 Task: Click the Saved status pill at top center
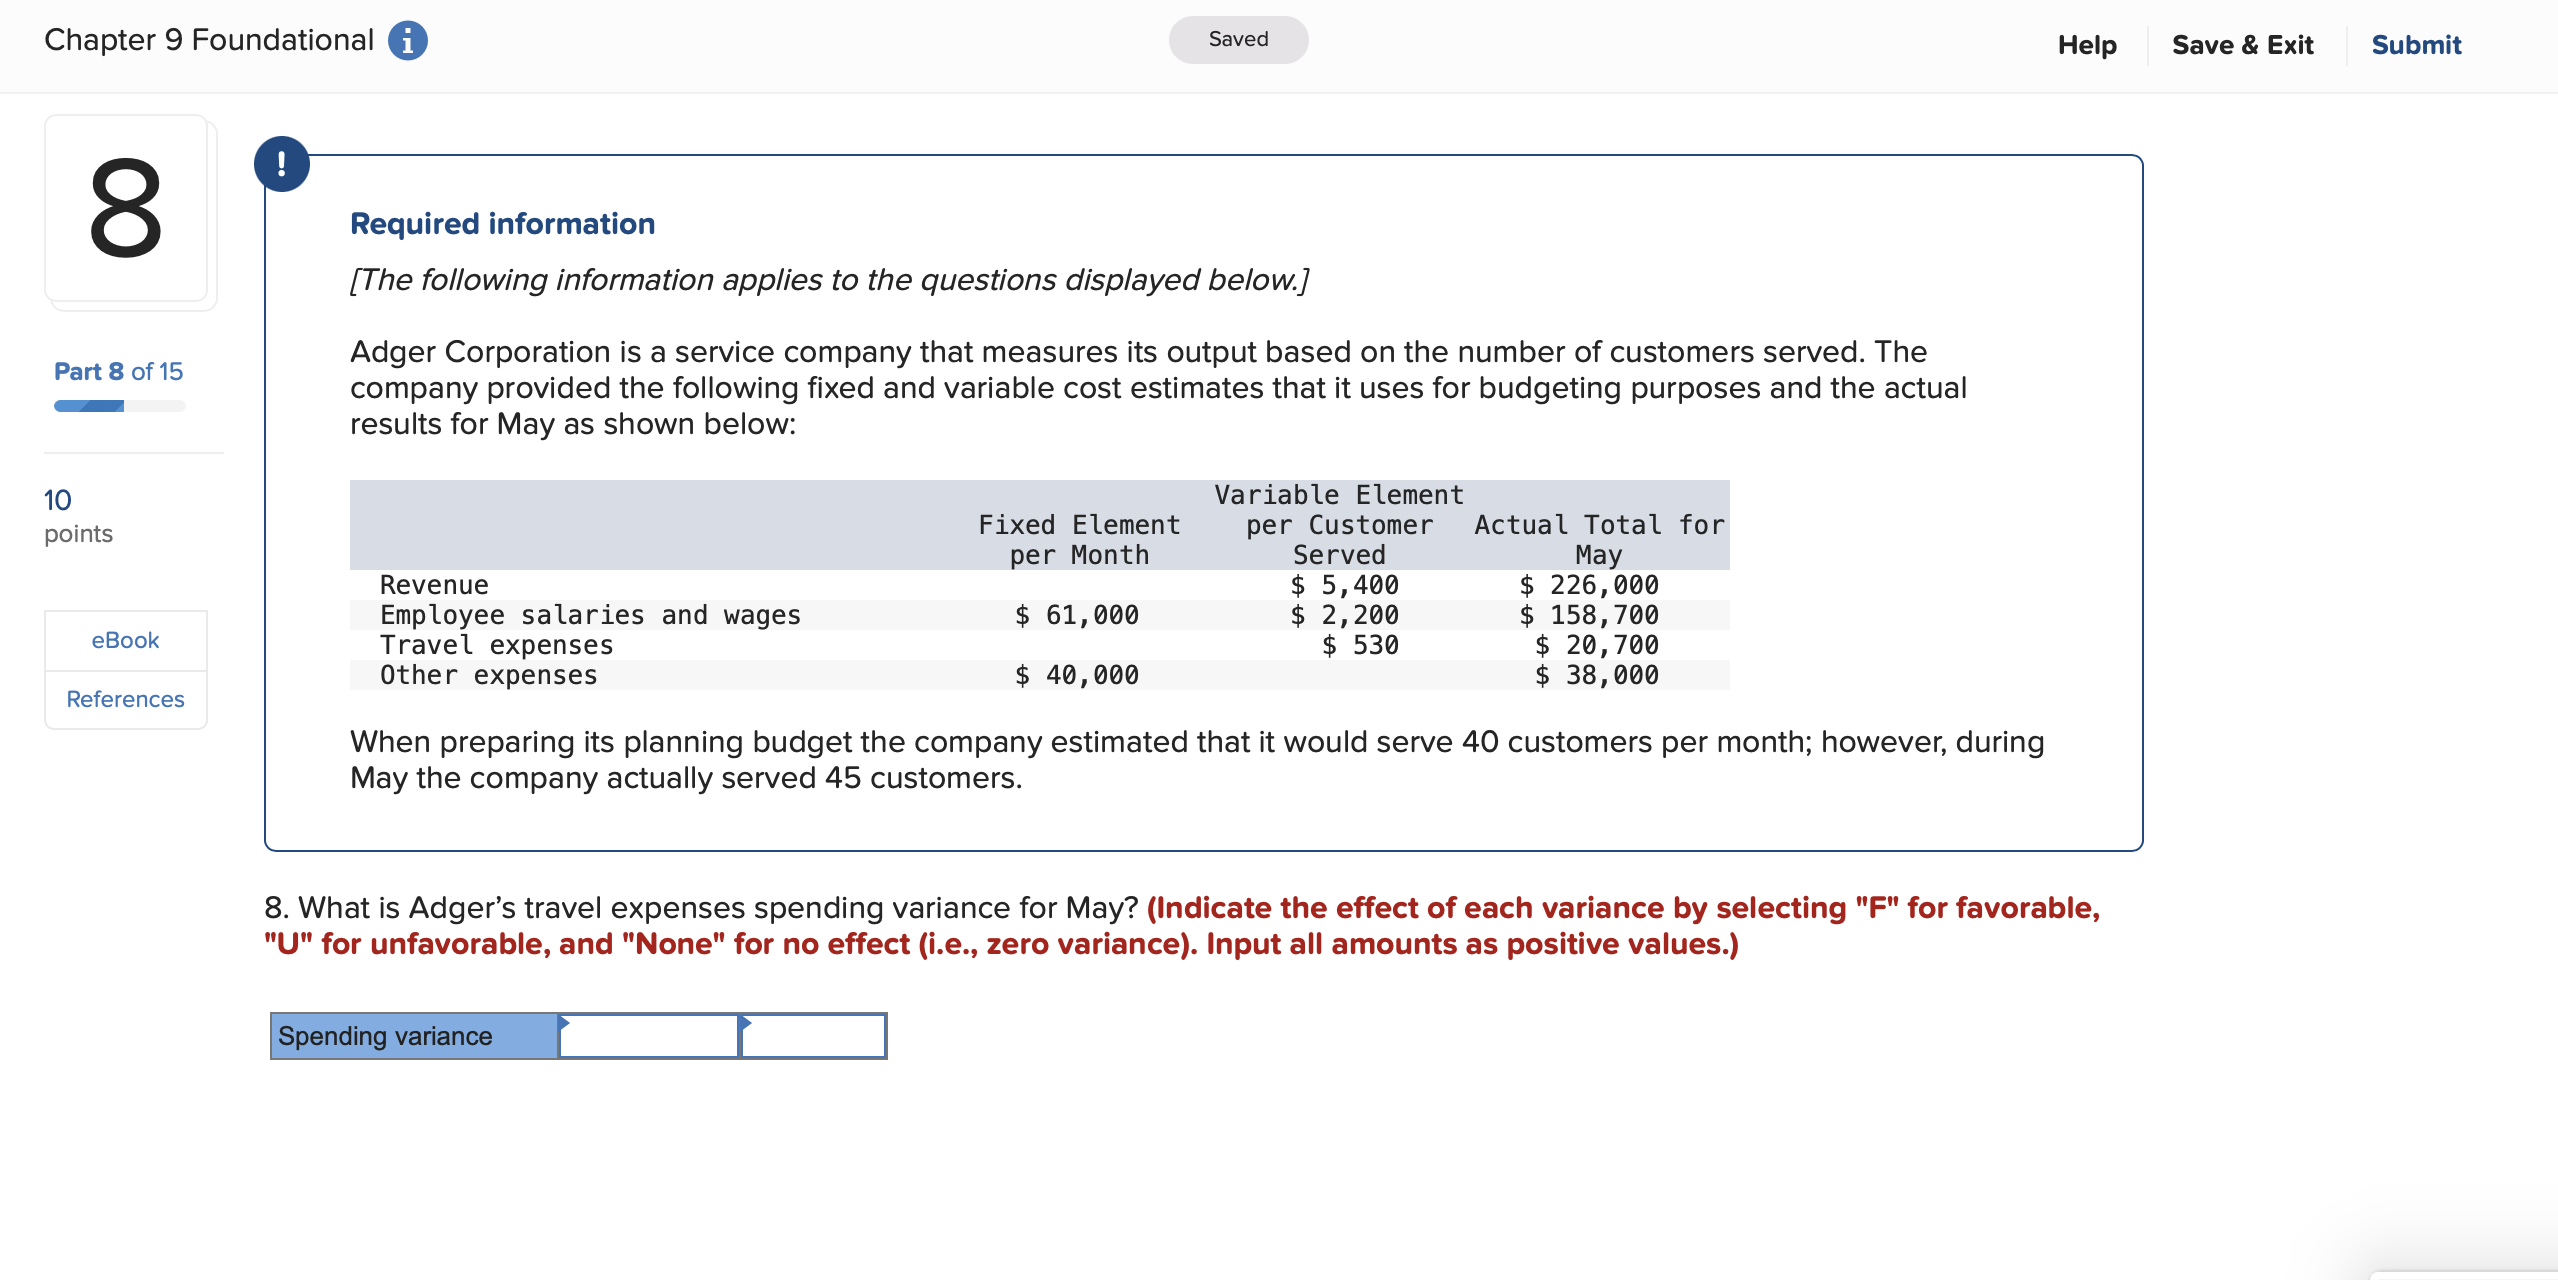[1237, 39]
